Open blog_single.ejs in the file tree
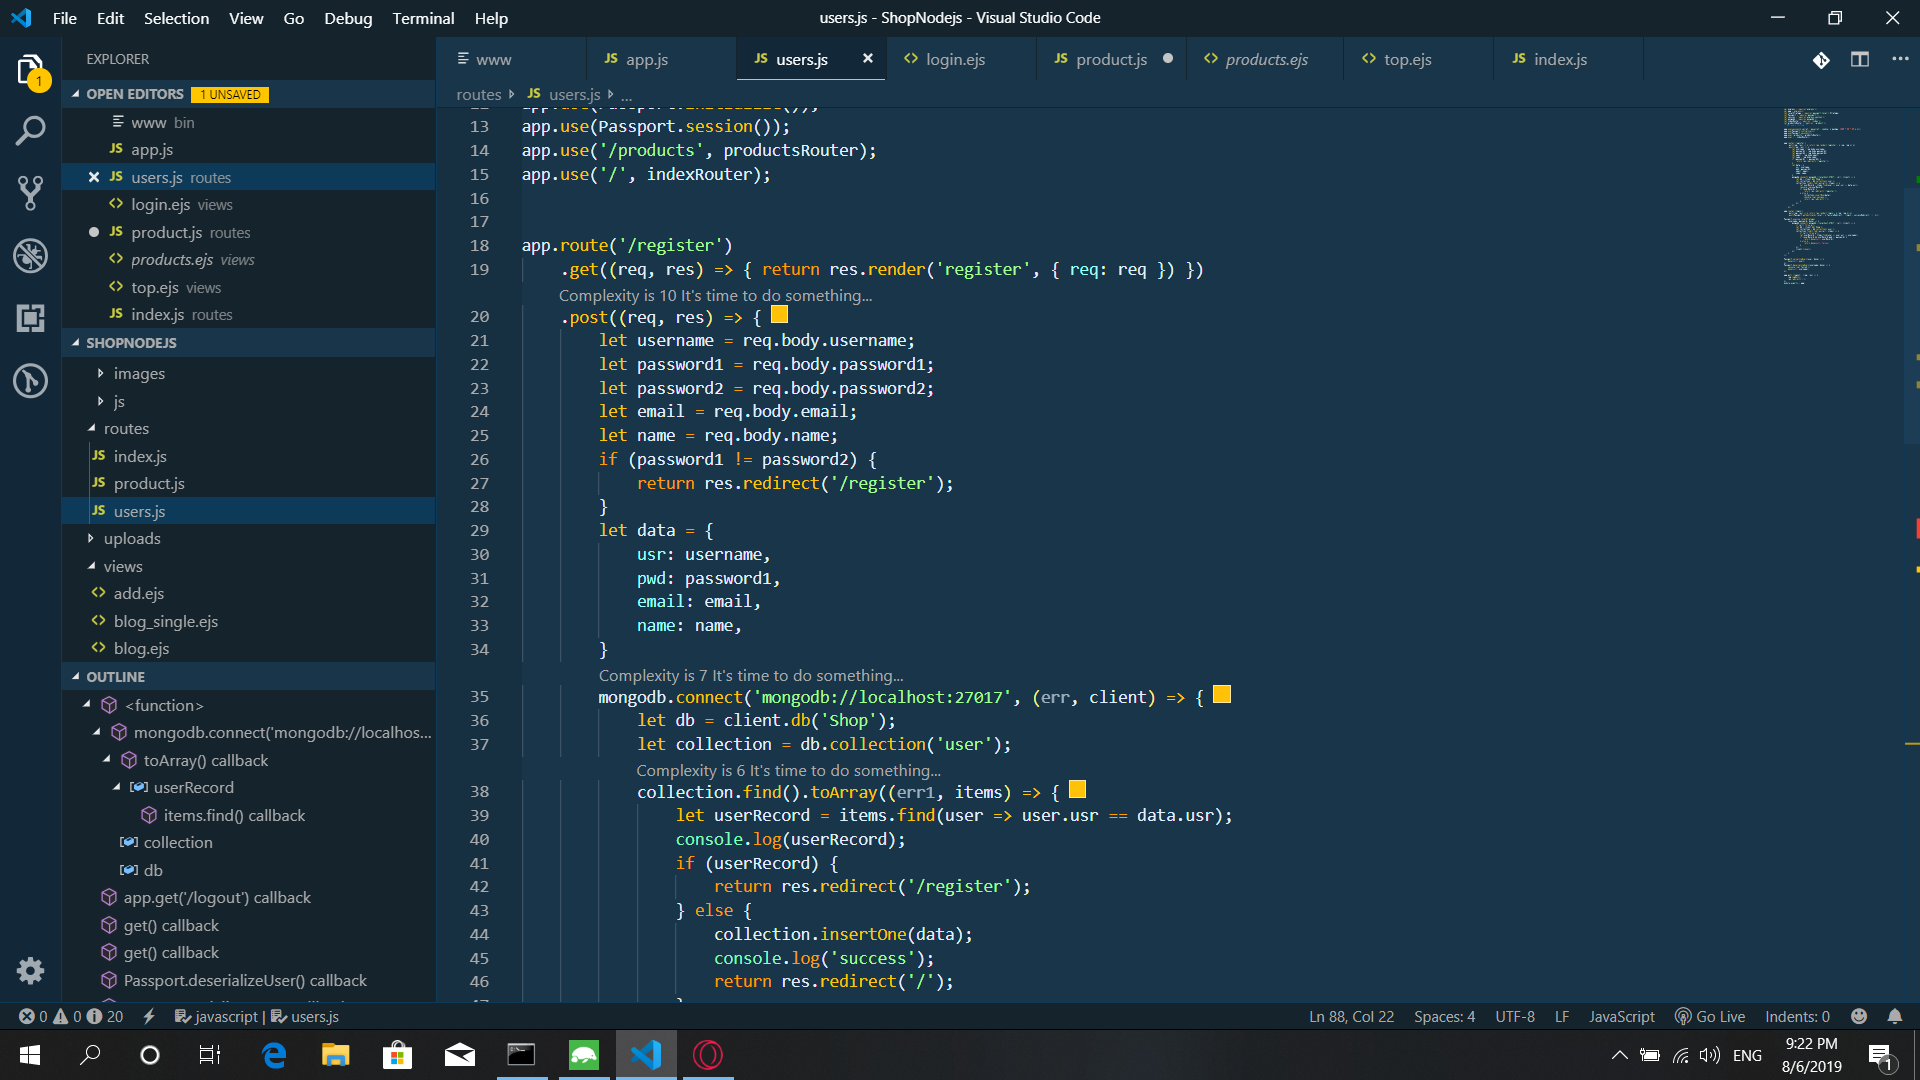The width and height of the screenshot is (1920, 1080). [x=165, y=621]
